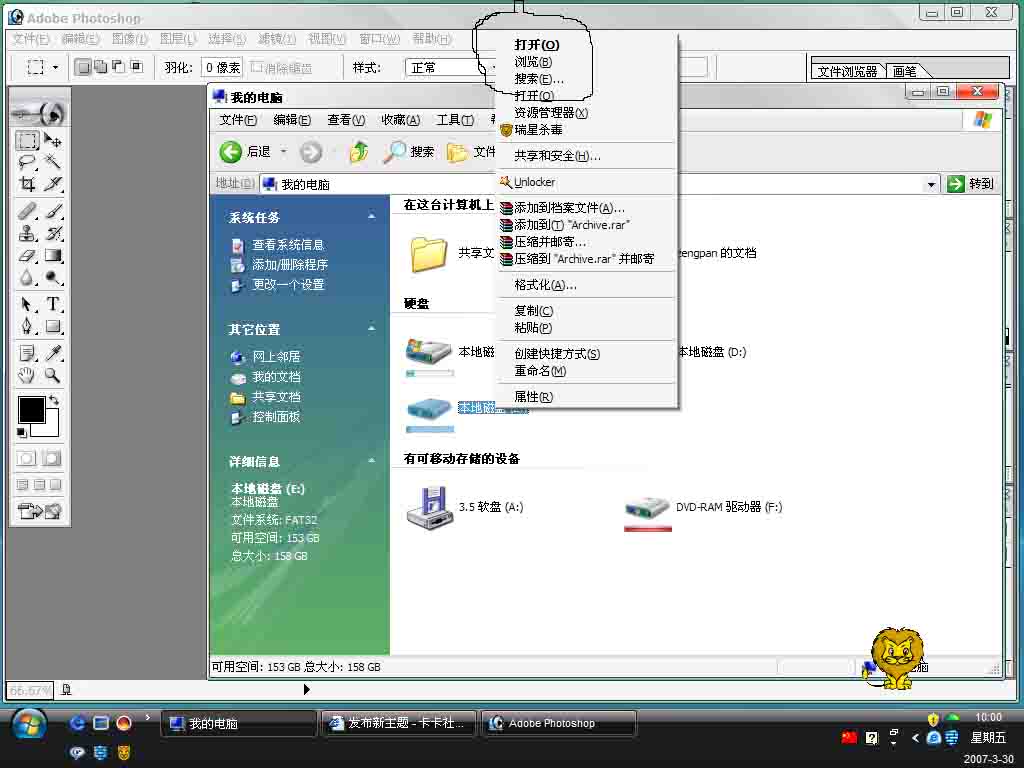
Task: Click the Up folder icon in My Computer toolbar
Action: coord(359,152)
